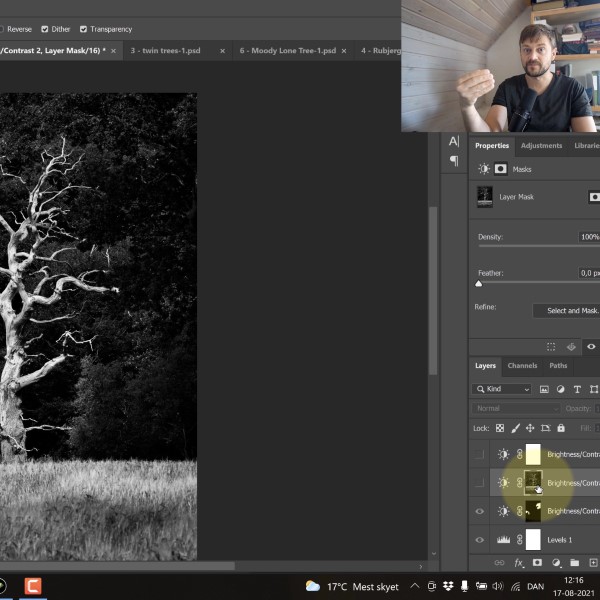Hide the Levels 1 layer
This screenshot has width=600, height=600.
tap(479, 540)
